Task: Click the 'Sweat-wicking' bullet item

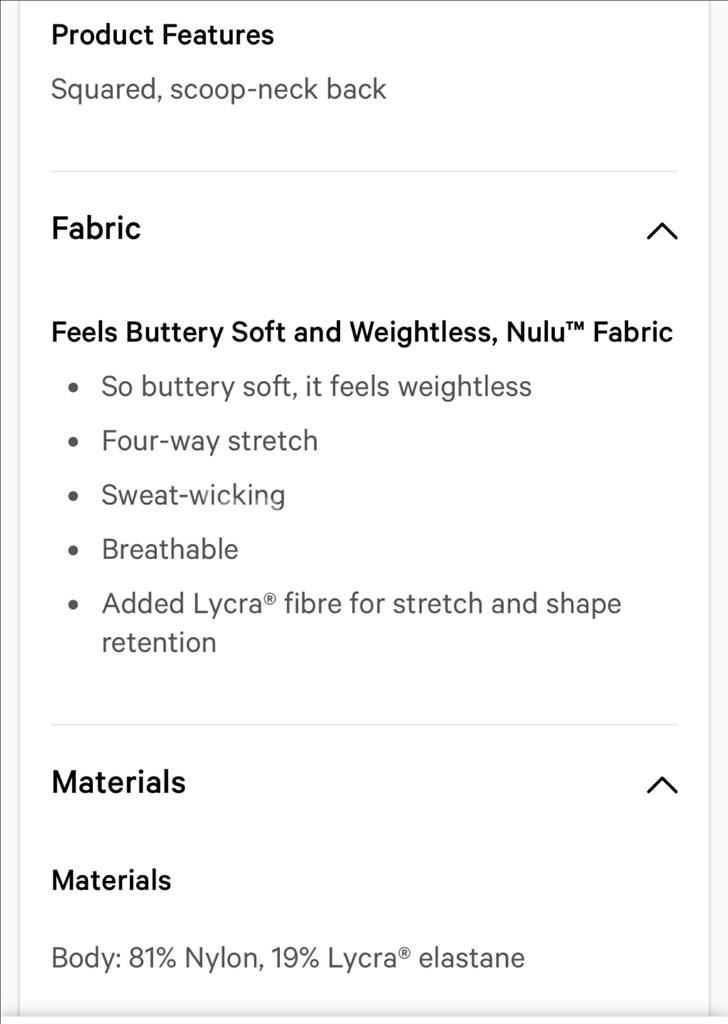Action: pos(193,495)
